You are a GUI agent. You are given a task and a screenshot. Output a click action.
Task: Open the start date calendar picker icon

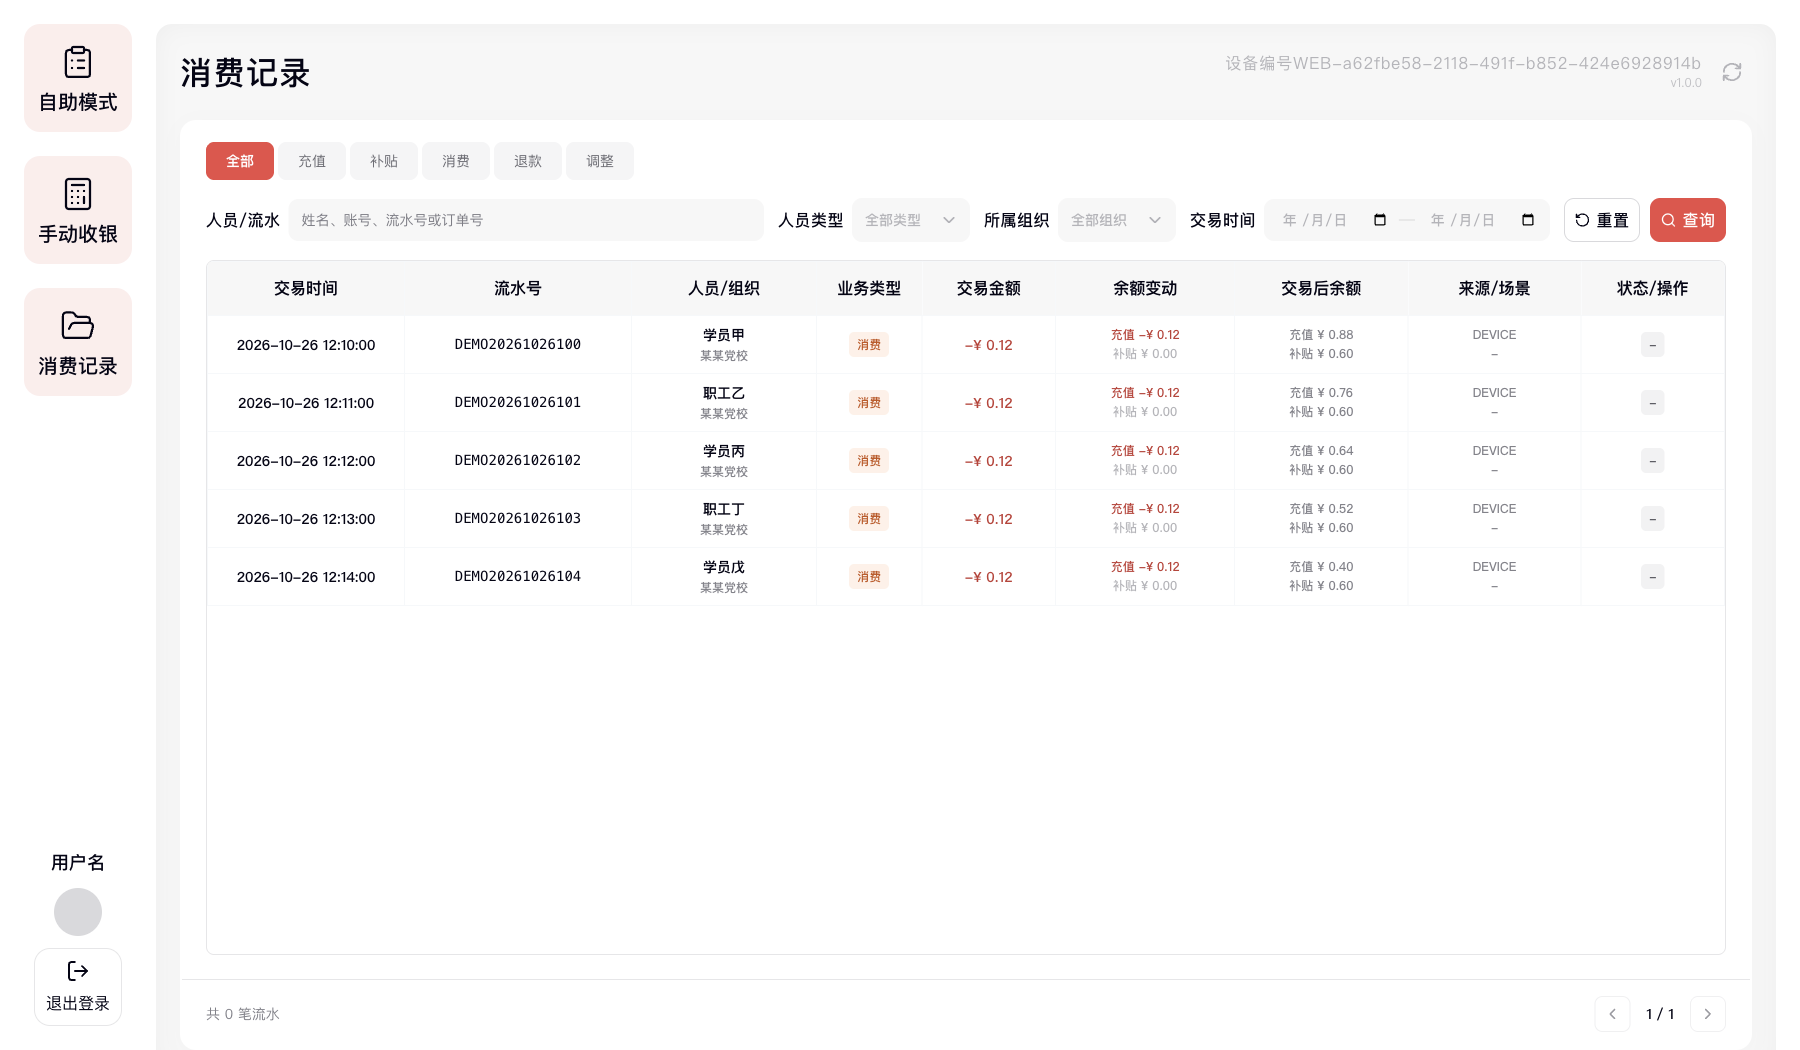point(1380,220)
